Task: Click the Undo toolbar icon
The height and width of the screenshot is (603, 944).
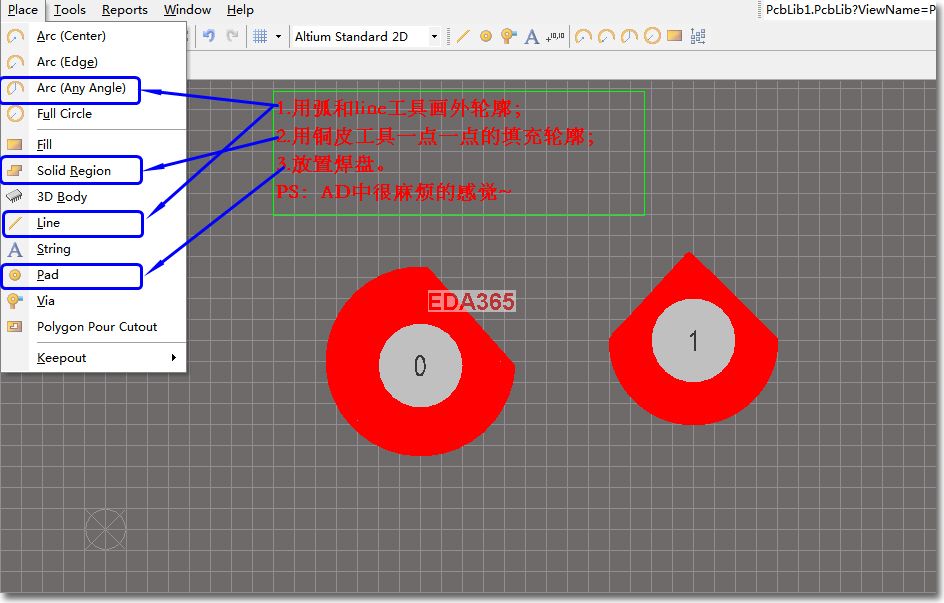Action: click(x=209, y=36)
